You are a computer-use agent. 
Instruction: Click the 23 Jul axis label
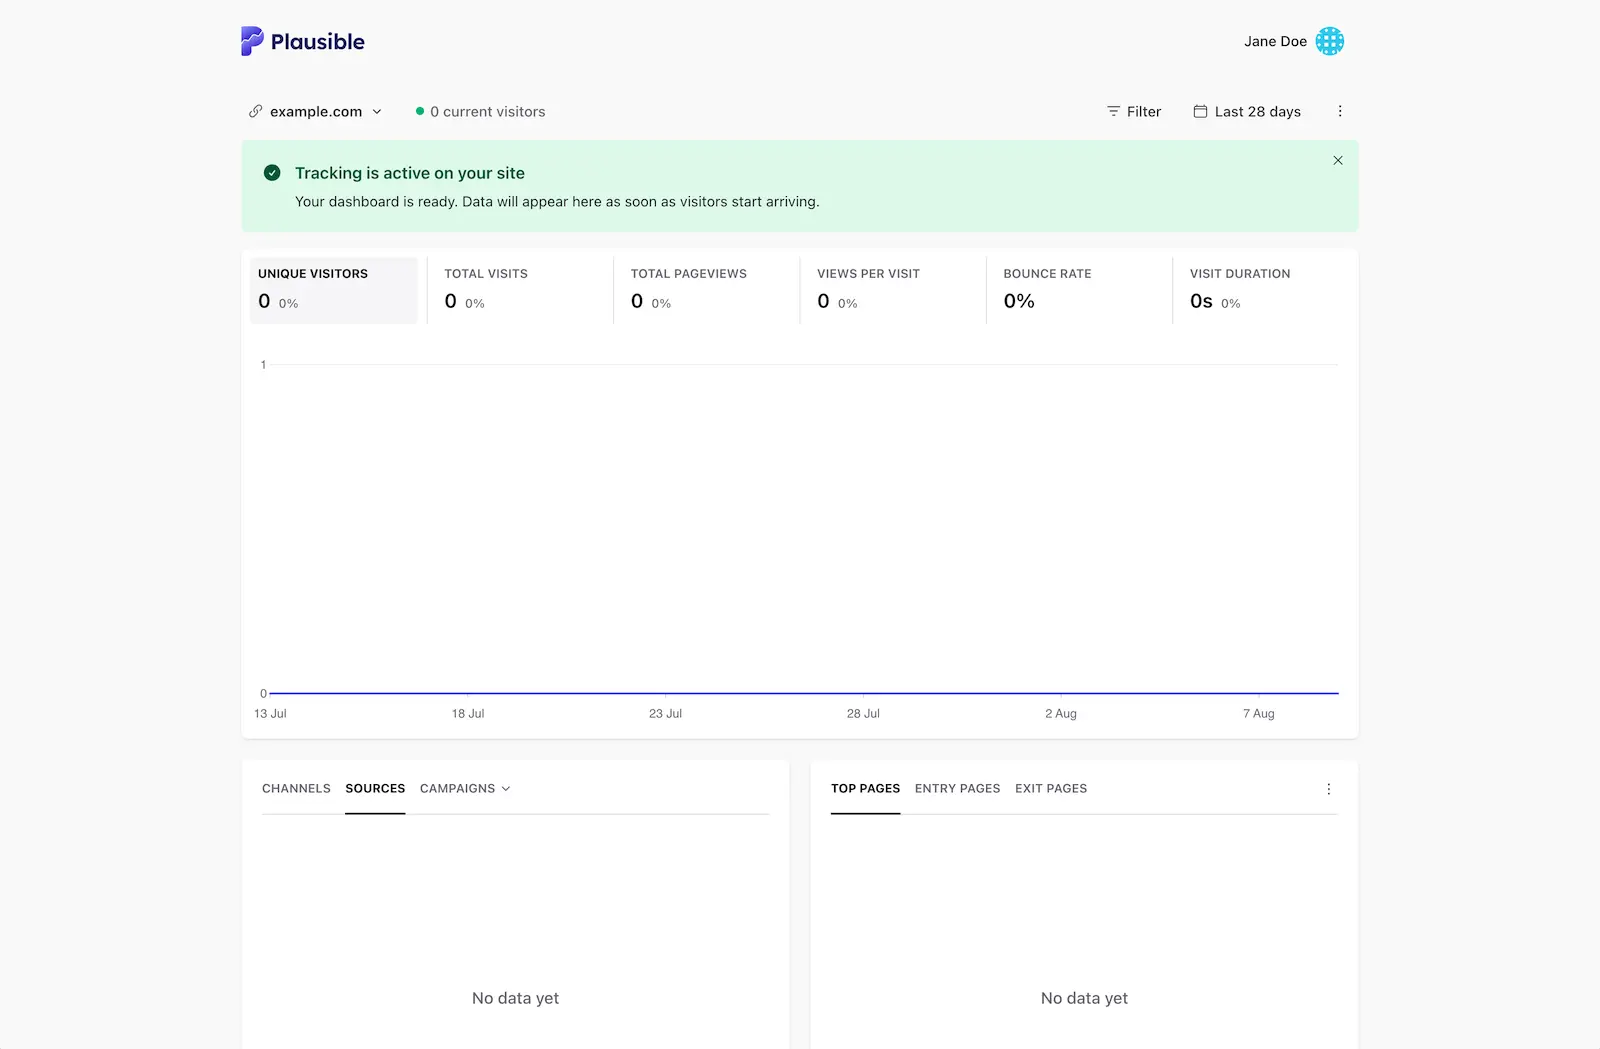[x=665, y=713]
